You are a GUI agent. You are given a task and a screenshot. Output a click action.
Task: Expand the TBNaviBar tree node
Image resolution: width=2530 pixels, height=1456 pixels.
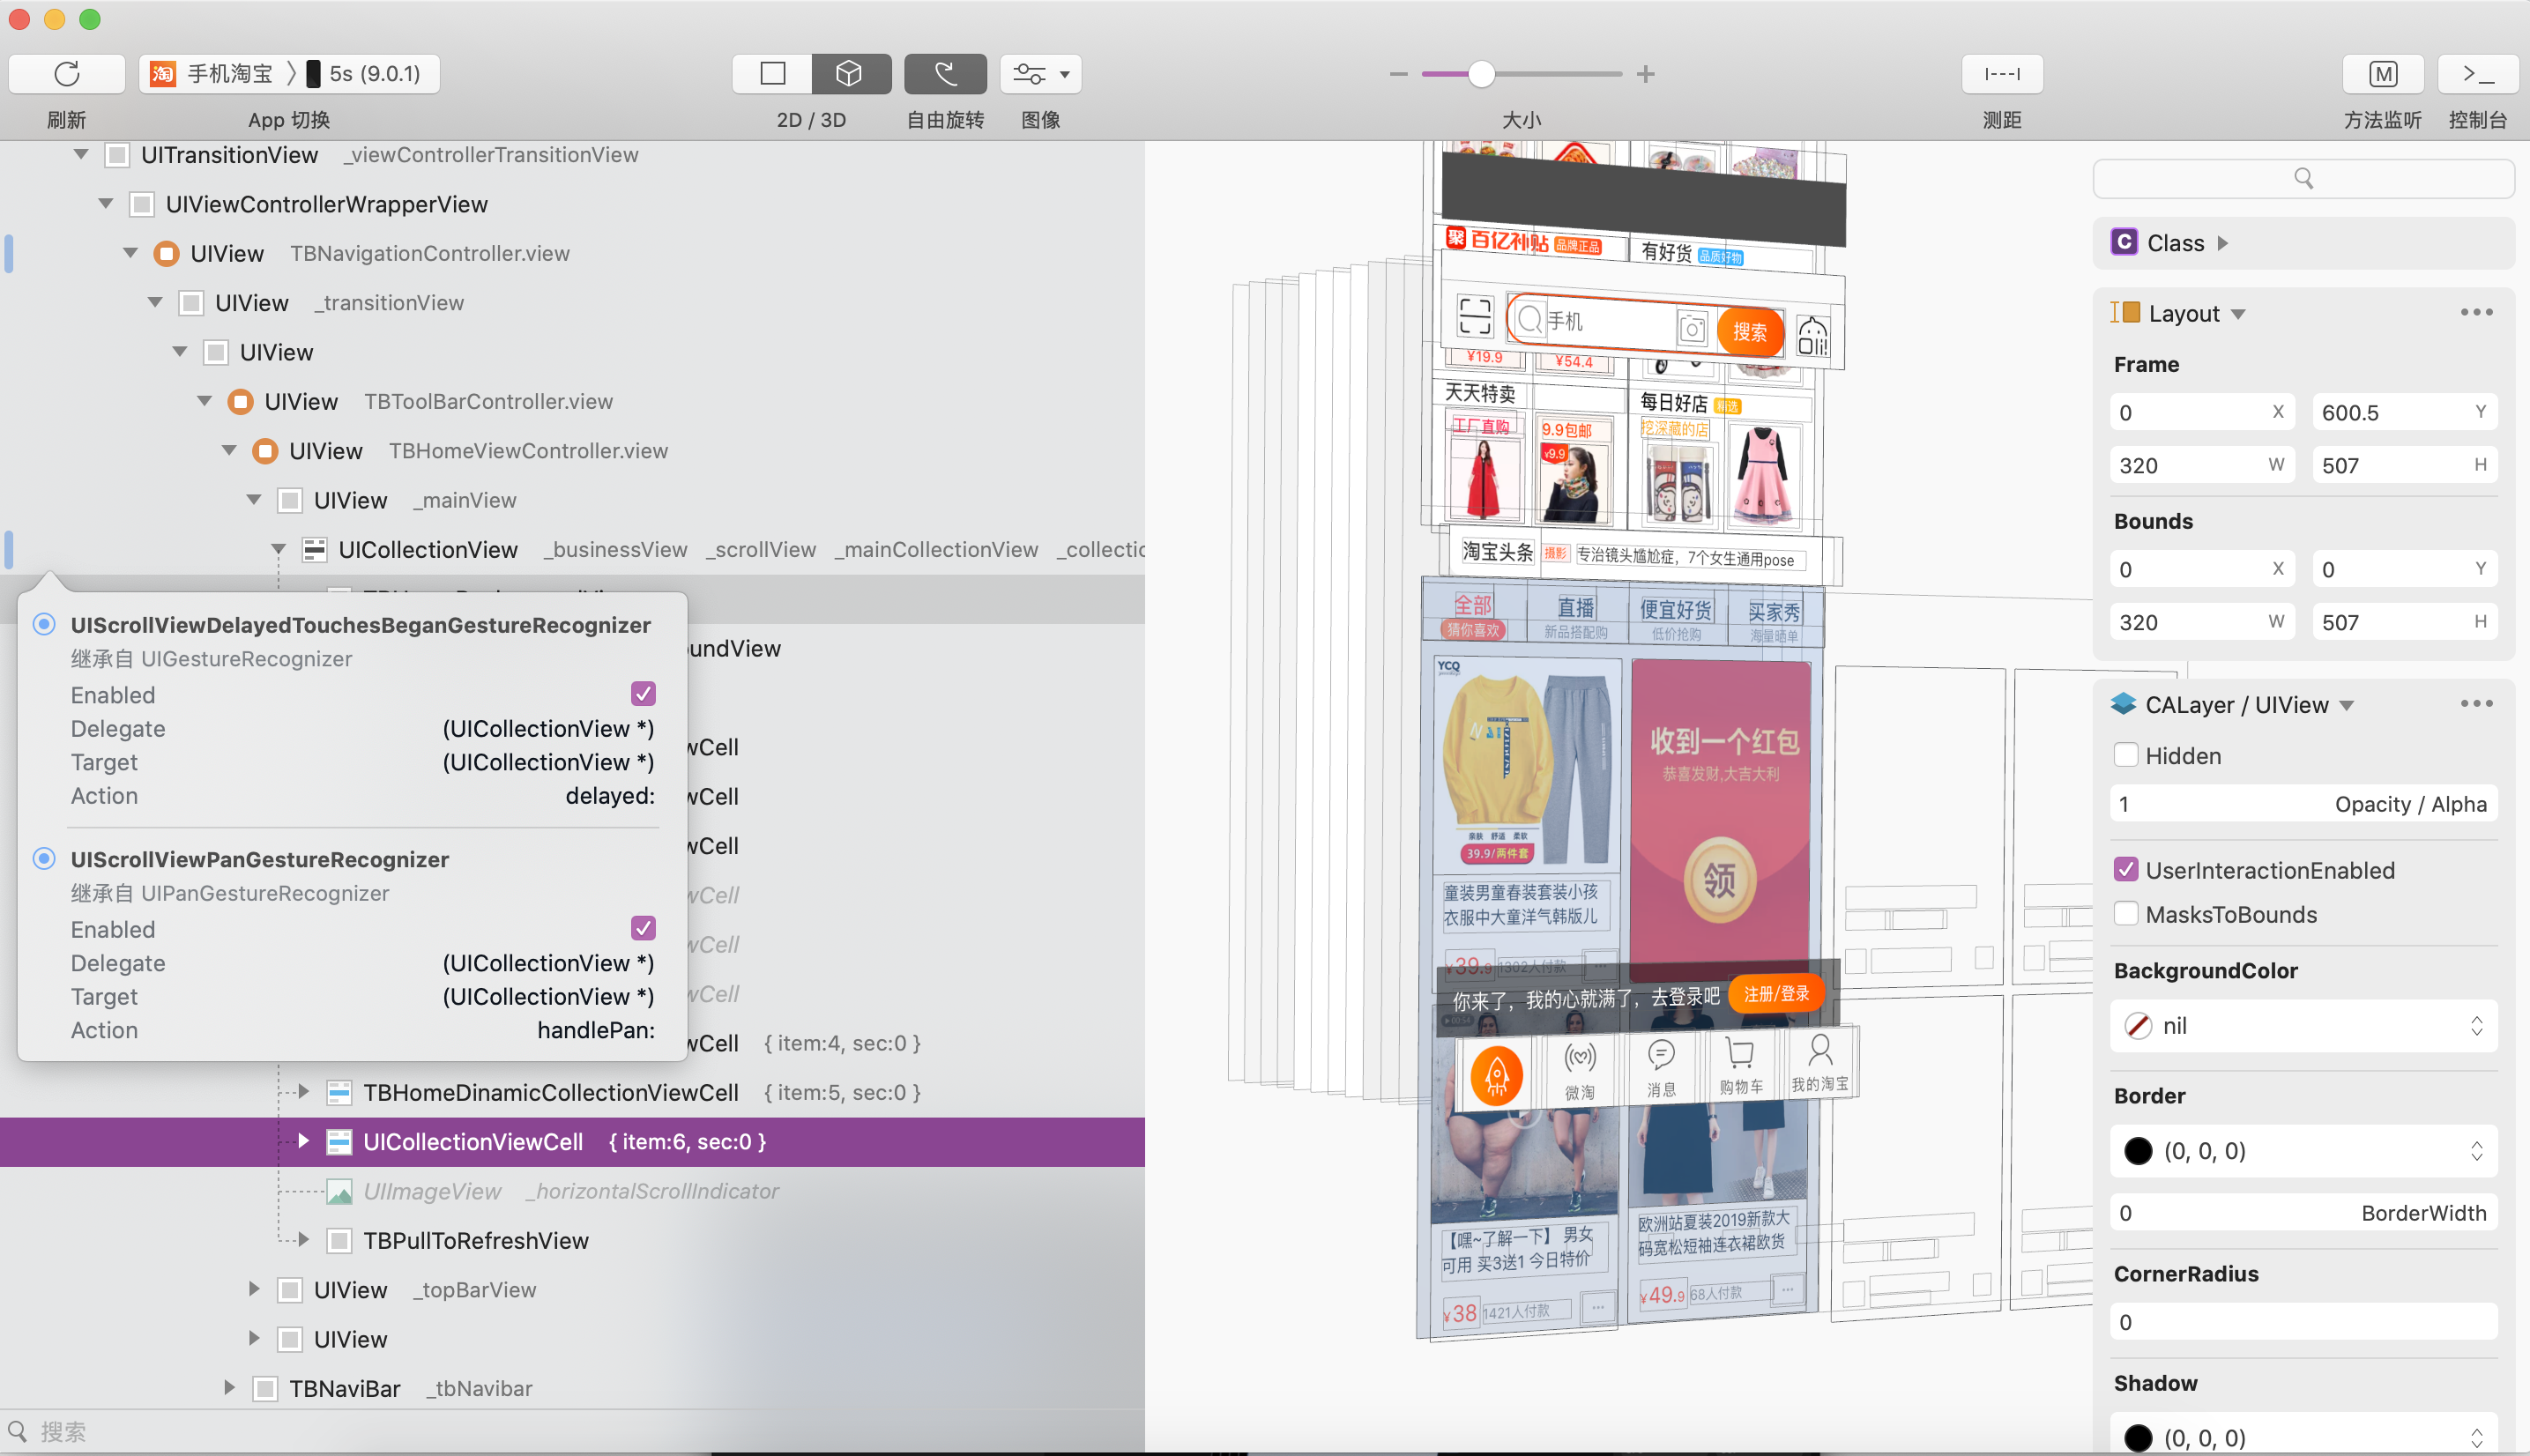click(x=229, y=1387)
